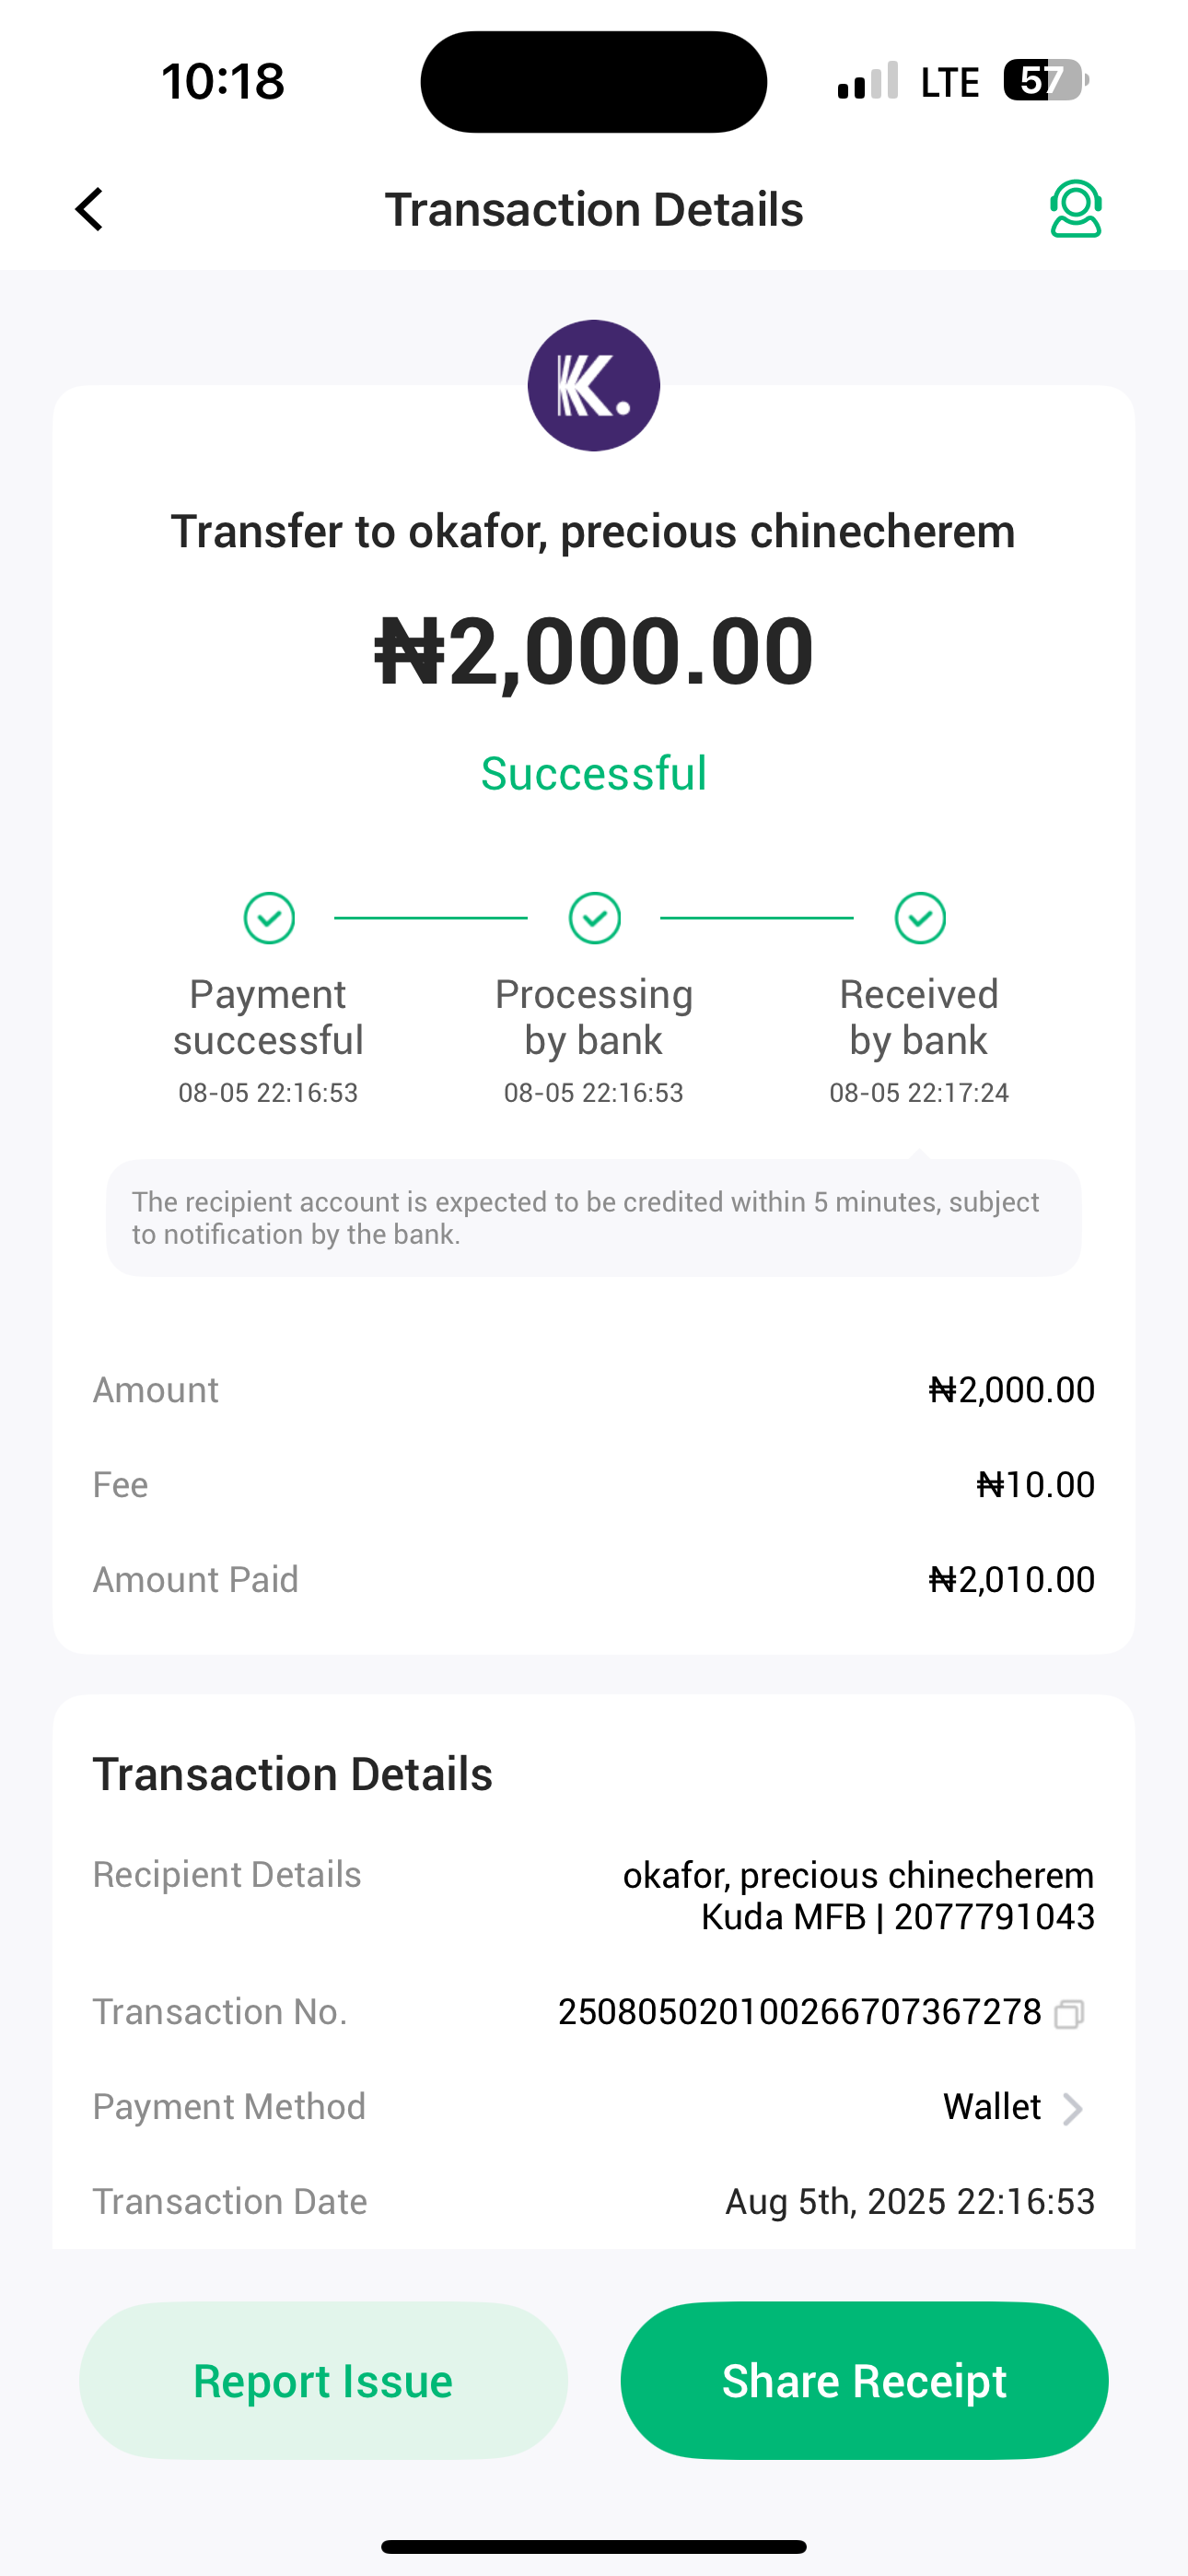Image resolution: width=1188 pixels, height=2576 pixels.
Task: Tap the Processing by bank checkmark
Action: [x=594, y=918]
